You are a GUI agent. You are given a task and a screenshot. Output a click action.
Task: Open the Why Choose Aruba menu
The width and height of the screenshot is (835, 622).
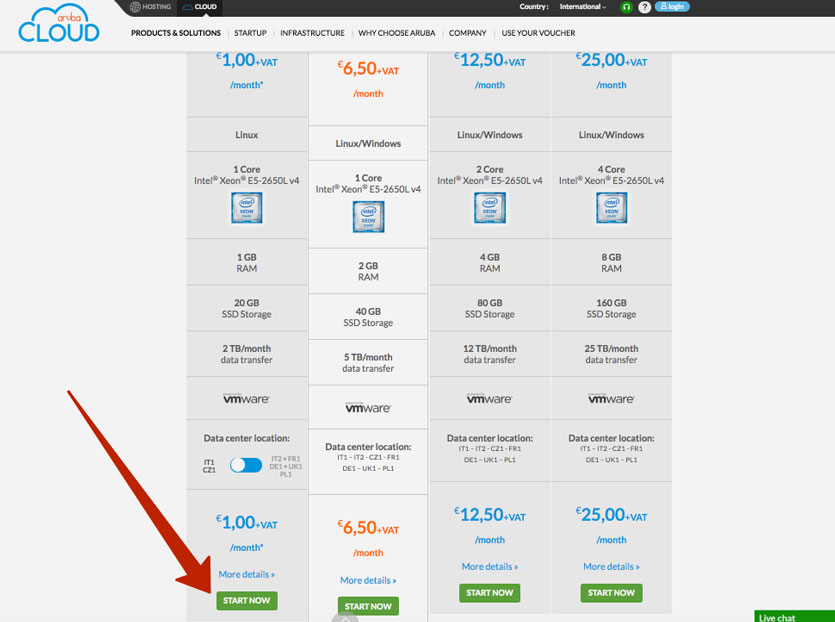click(x=397, y=33)
